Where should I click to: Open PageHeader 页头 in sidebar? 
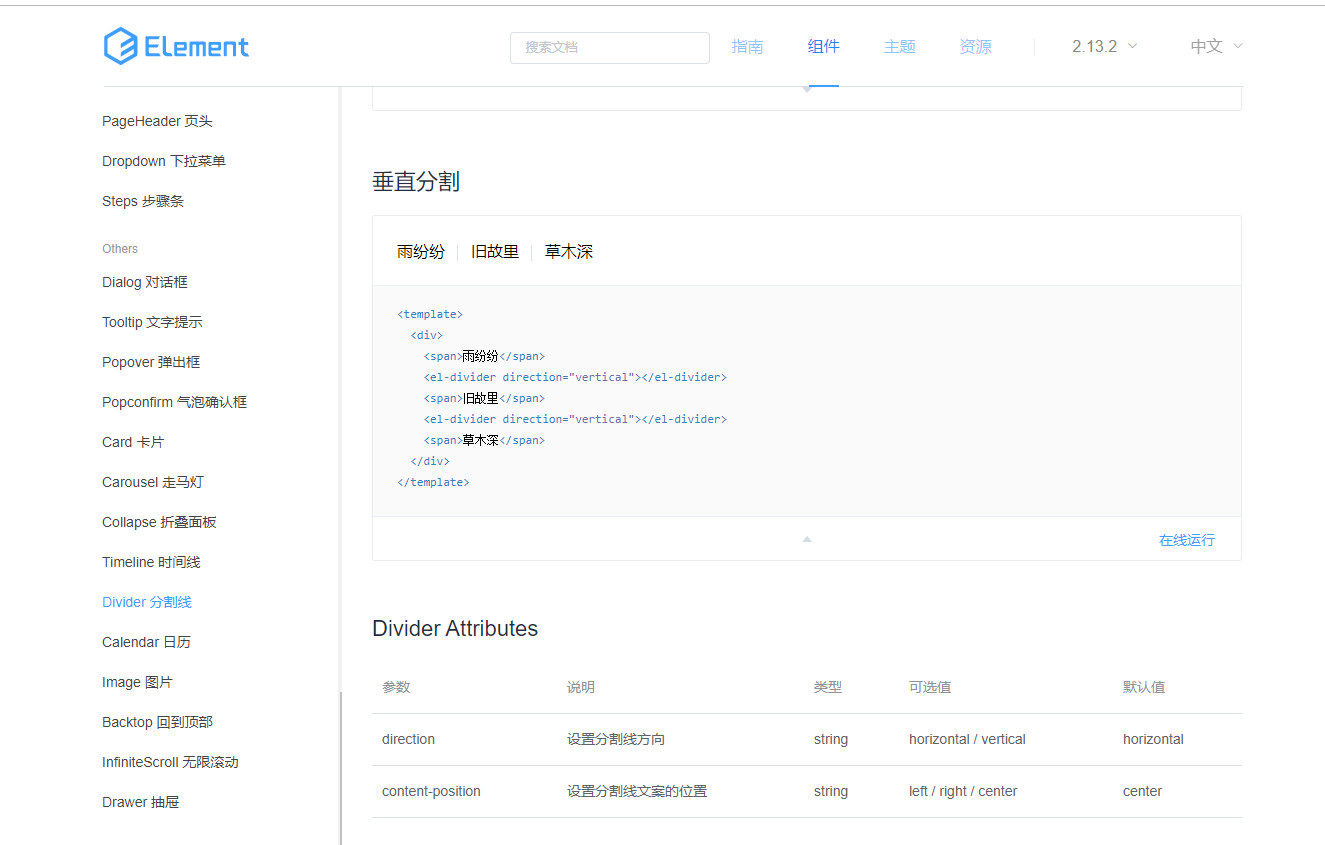pyautogui.click(x=157, y=121)
